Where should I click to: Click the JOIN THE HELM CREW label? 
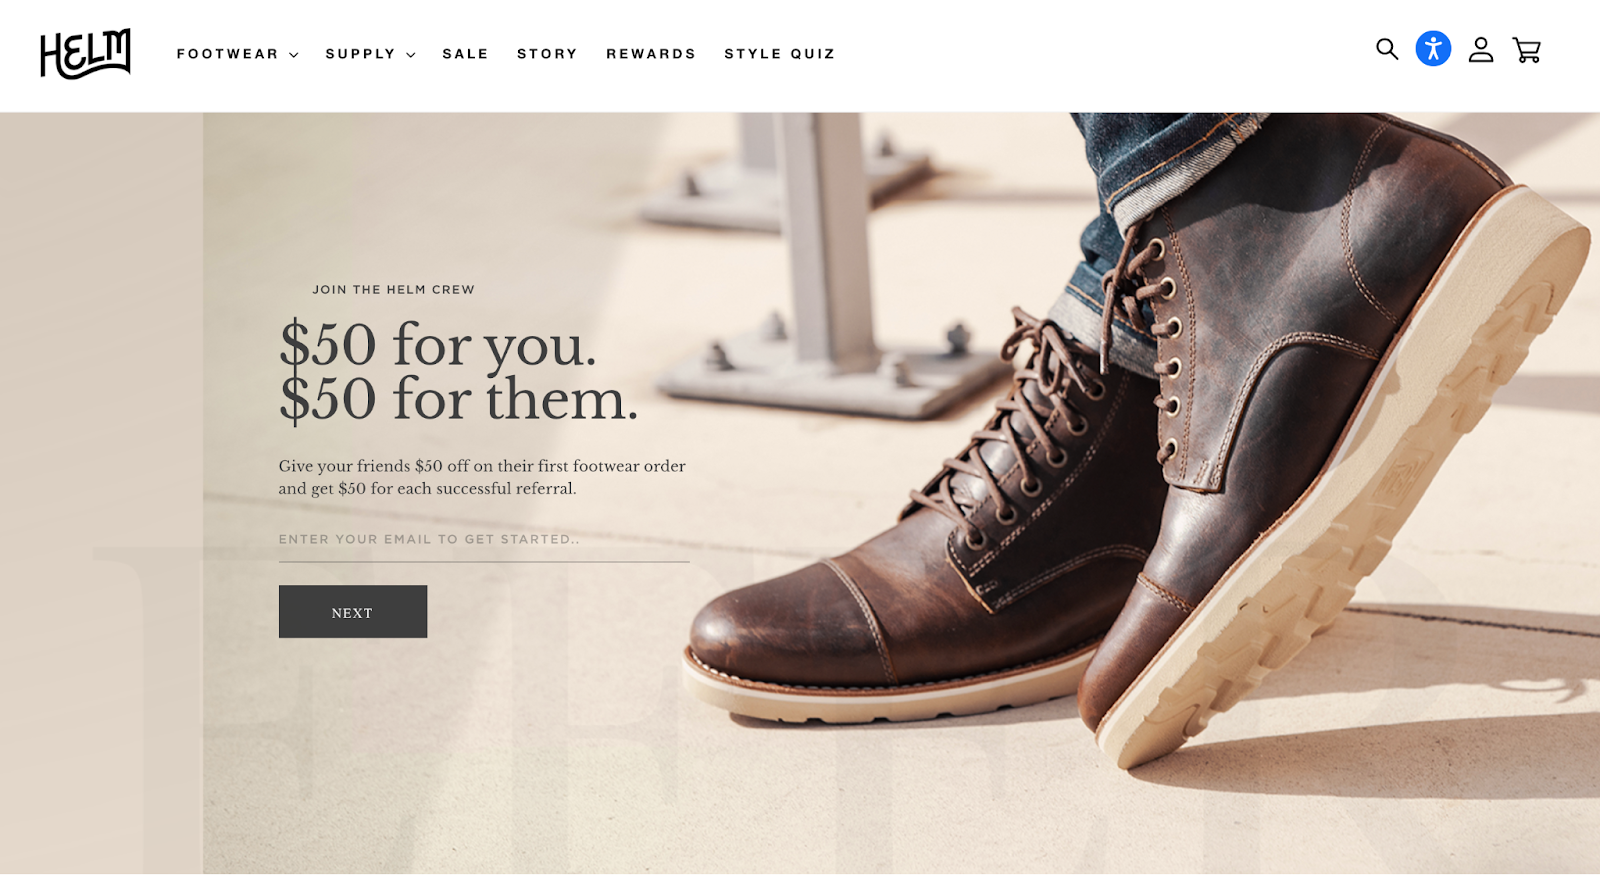point(393,289)
